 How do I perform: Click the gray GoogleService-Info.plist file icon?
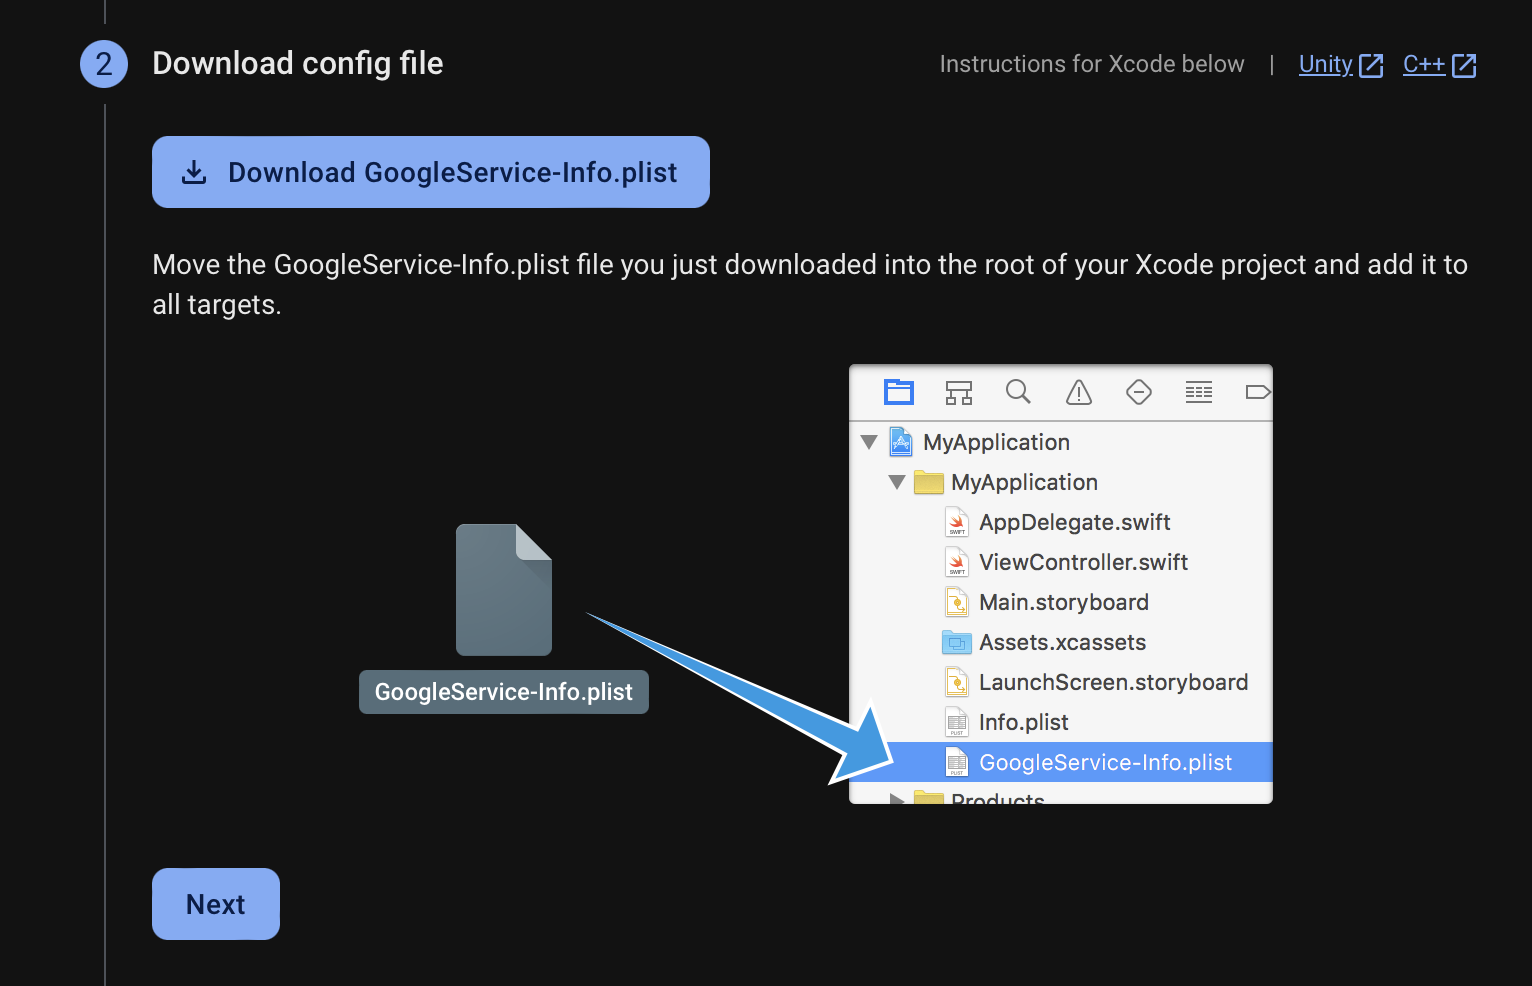click(504, 590)
